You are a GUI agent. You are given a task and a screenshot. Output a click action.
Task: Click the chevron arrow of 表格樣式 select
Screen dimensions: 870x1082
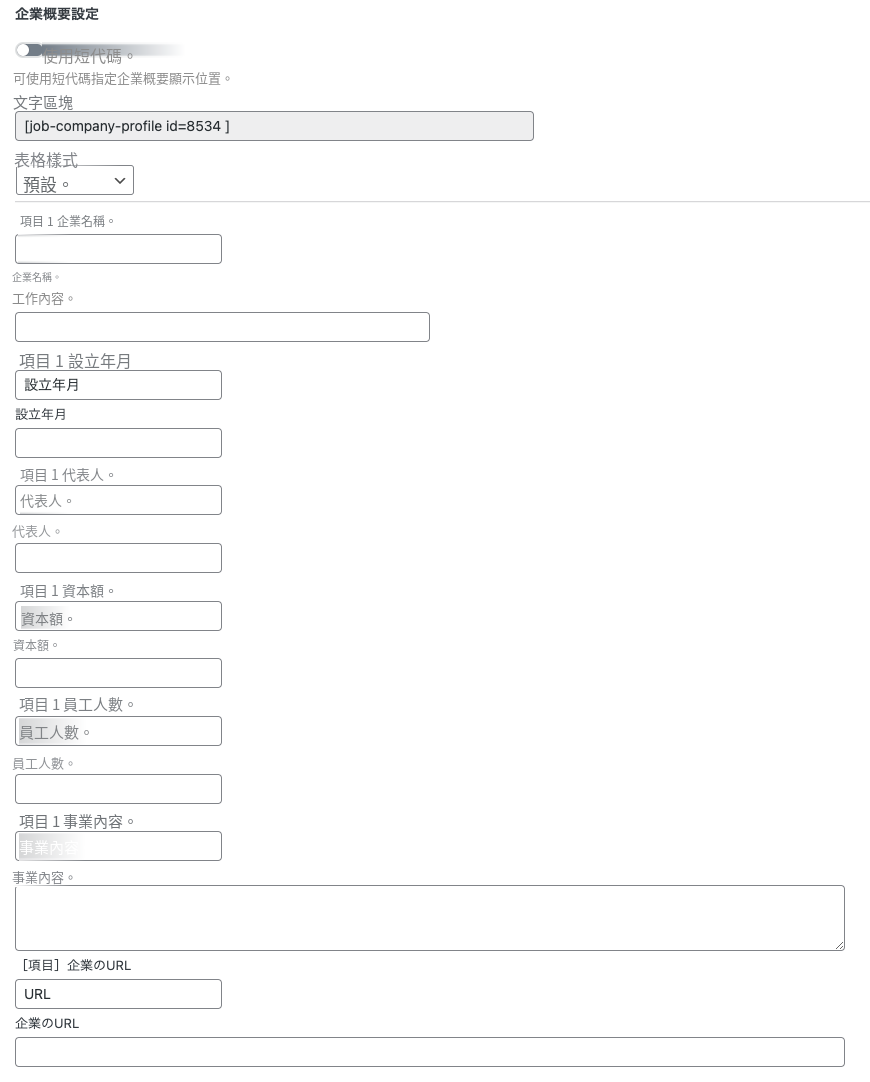coord(119,181)
